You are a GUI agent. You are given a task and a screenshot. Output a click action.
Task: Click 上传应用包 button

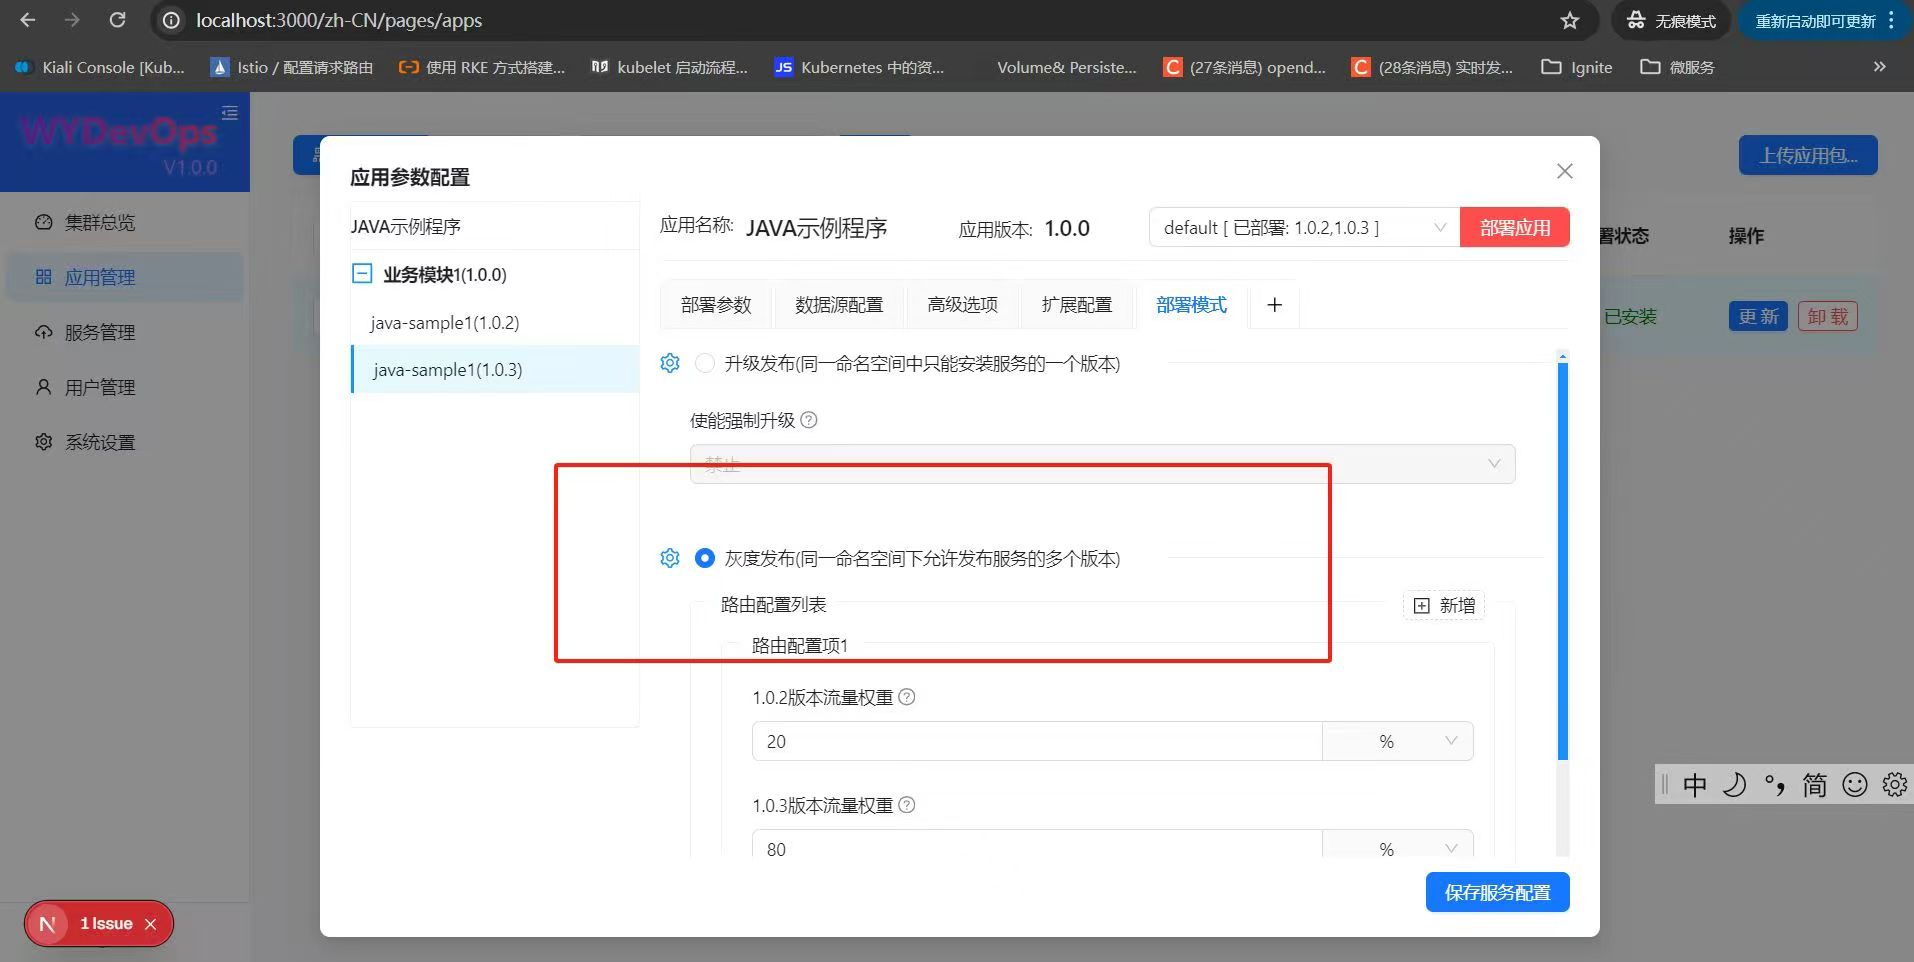(1808, 155)
